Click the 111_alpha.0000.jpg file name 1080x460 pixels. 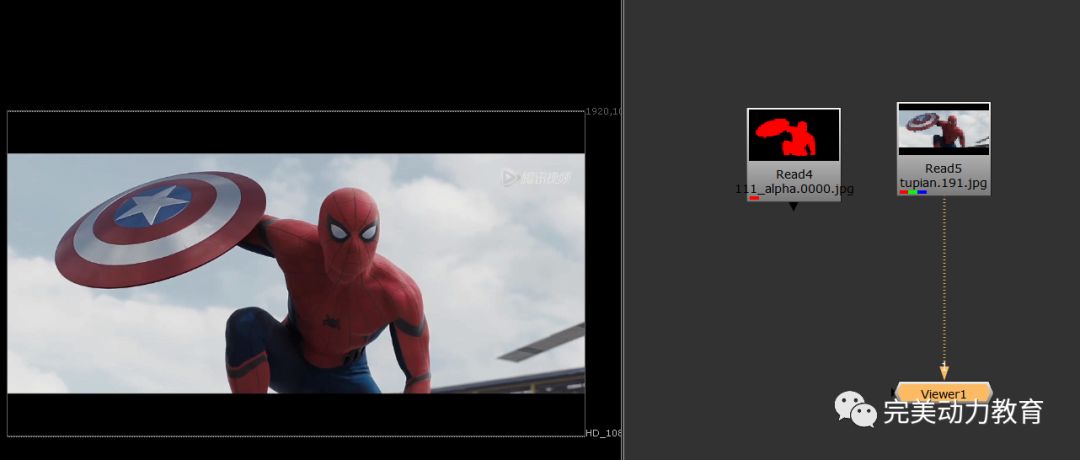pyautogui.click(x=794, y=188)
